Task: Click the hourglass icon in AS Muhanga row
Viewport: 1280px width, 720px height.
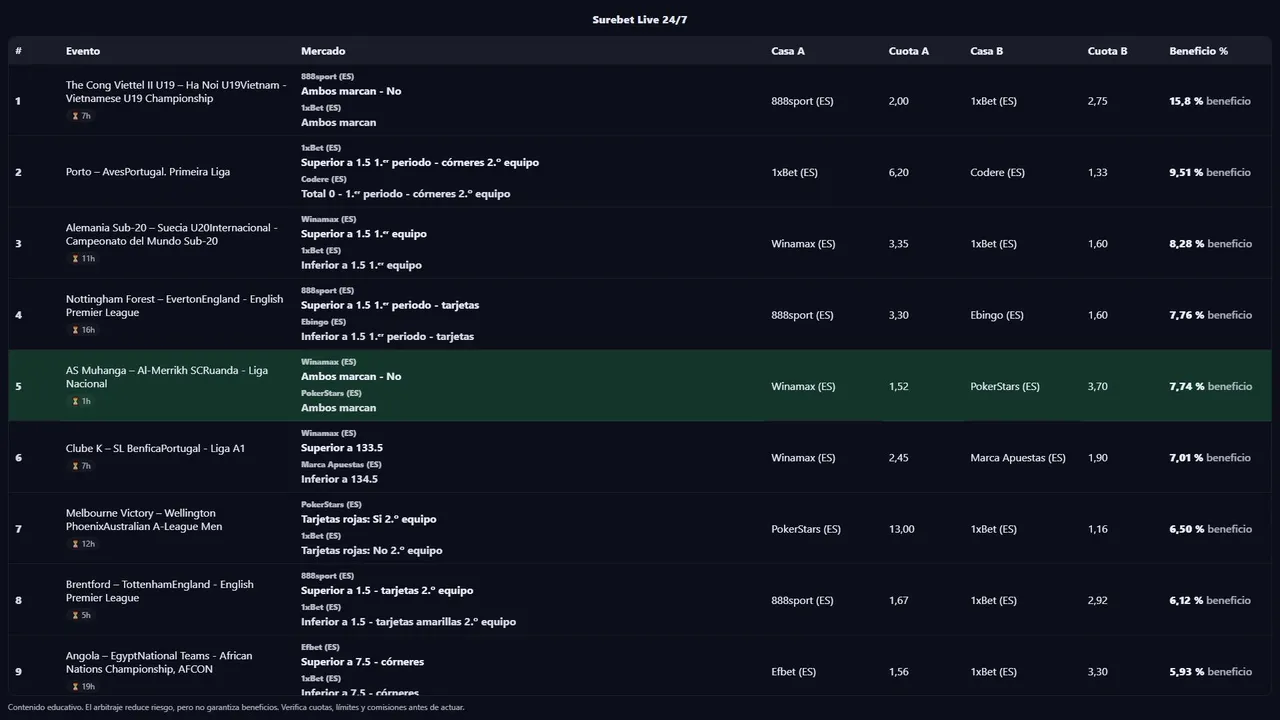Action: 74,402
